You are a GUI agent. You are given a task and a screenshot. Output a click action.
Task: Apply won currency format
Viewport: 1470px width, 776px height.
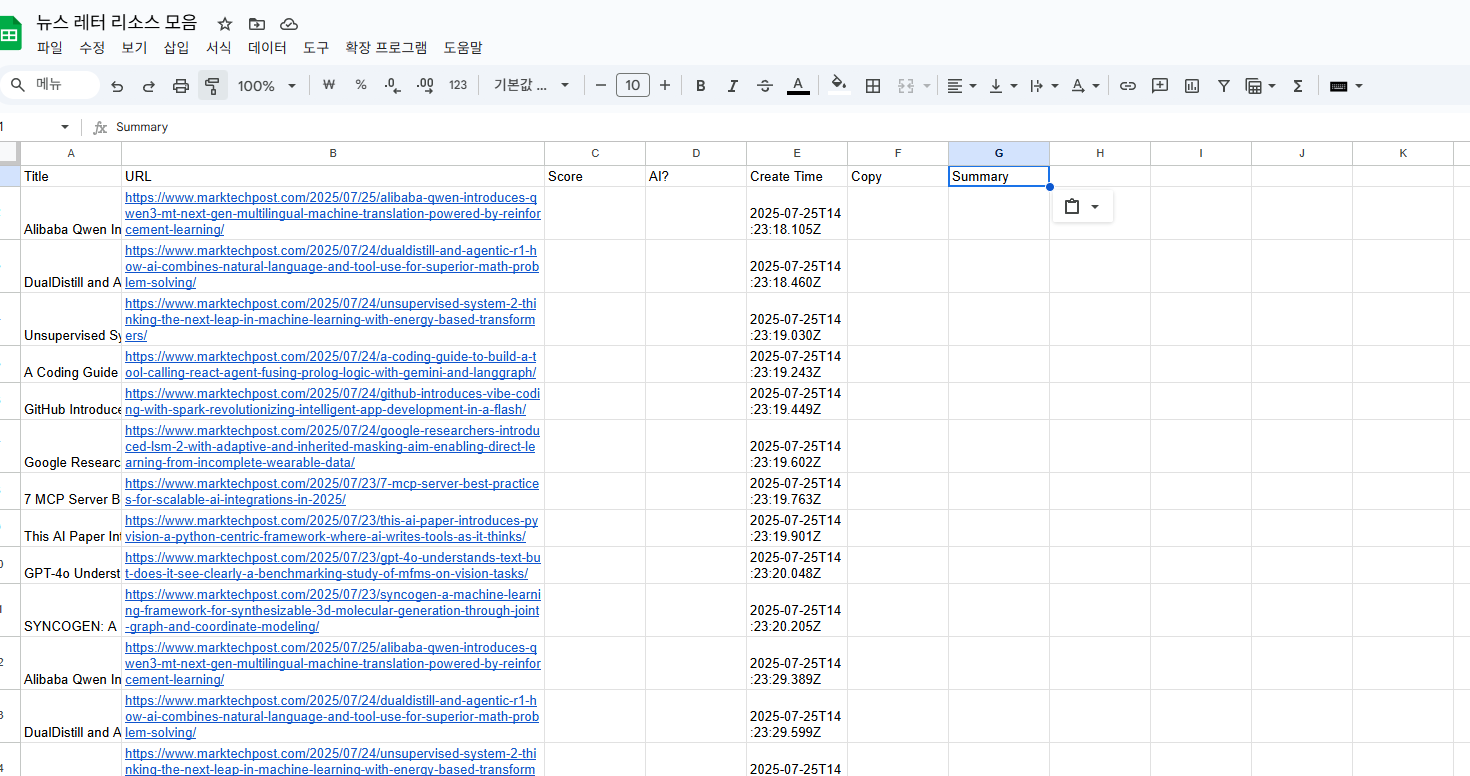(328, 85)
